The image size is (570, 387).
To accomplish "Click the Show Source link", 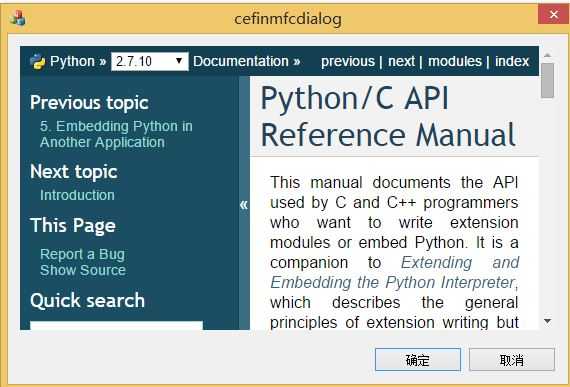I will tap(83, 270).
